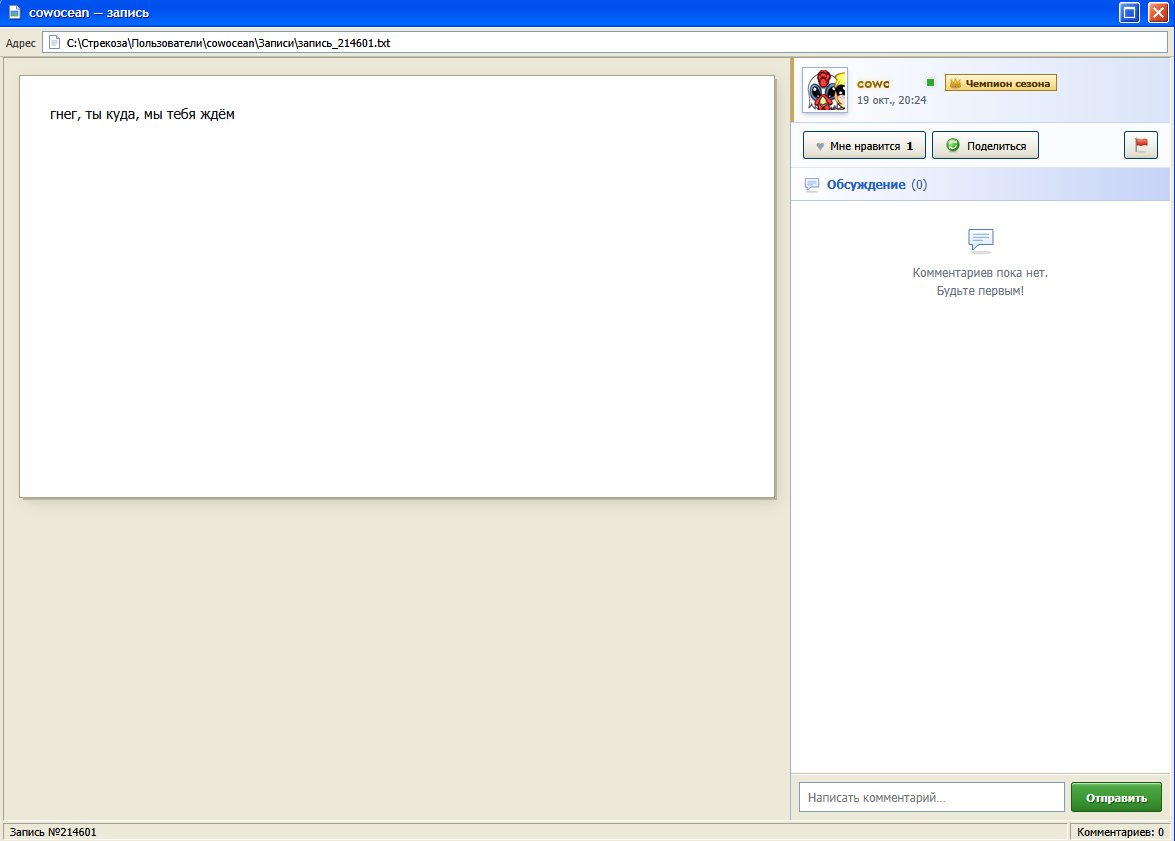This screenshot has height=841, width=1175.
Task: Click the post date 19 окт., 20:24
Action: click(x=892, y=100)
